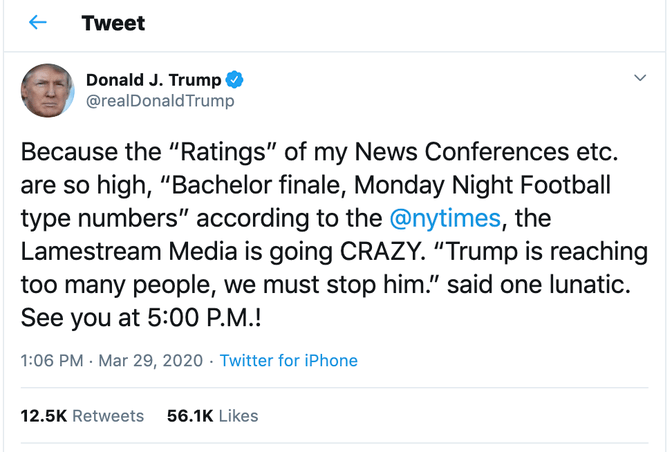The height and width of the screenshot is (452, 672).
Task: Expand the tweet options chevron
Action: (x=640, y=78)
